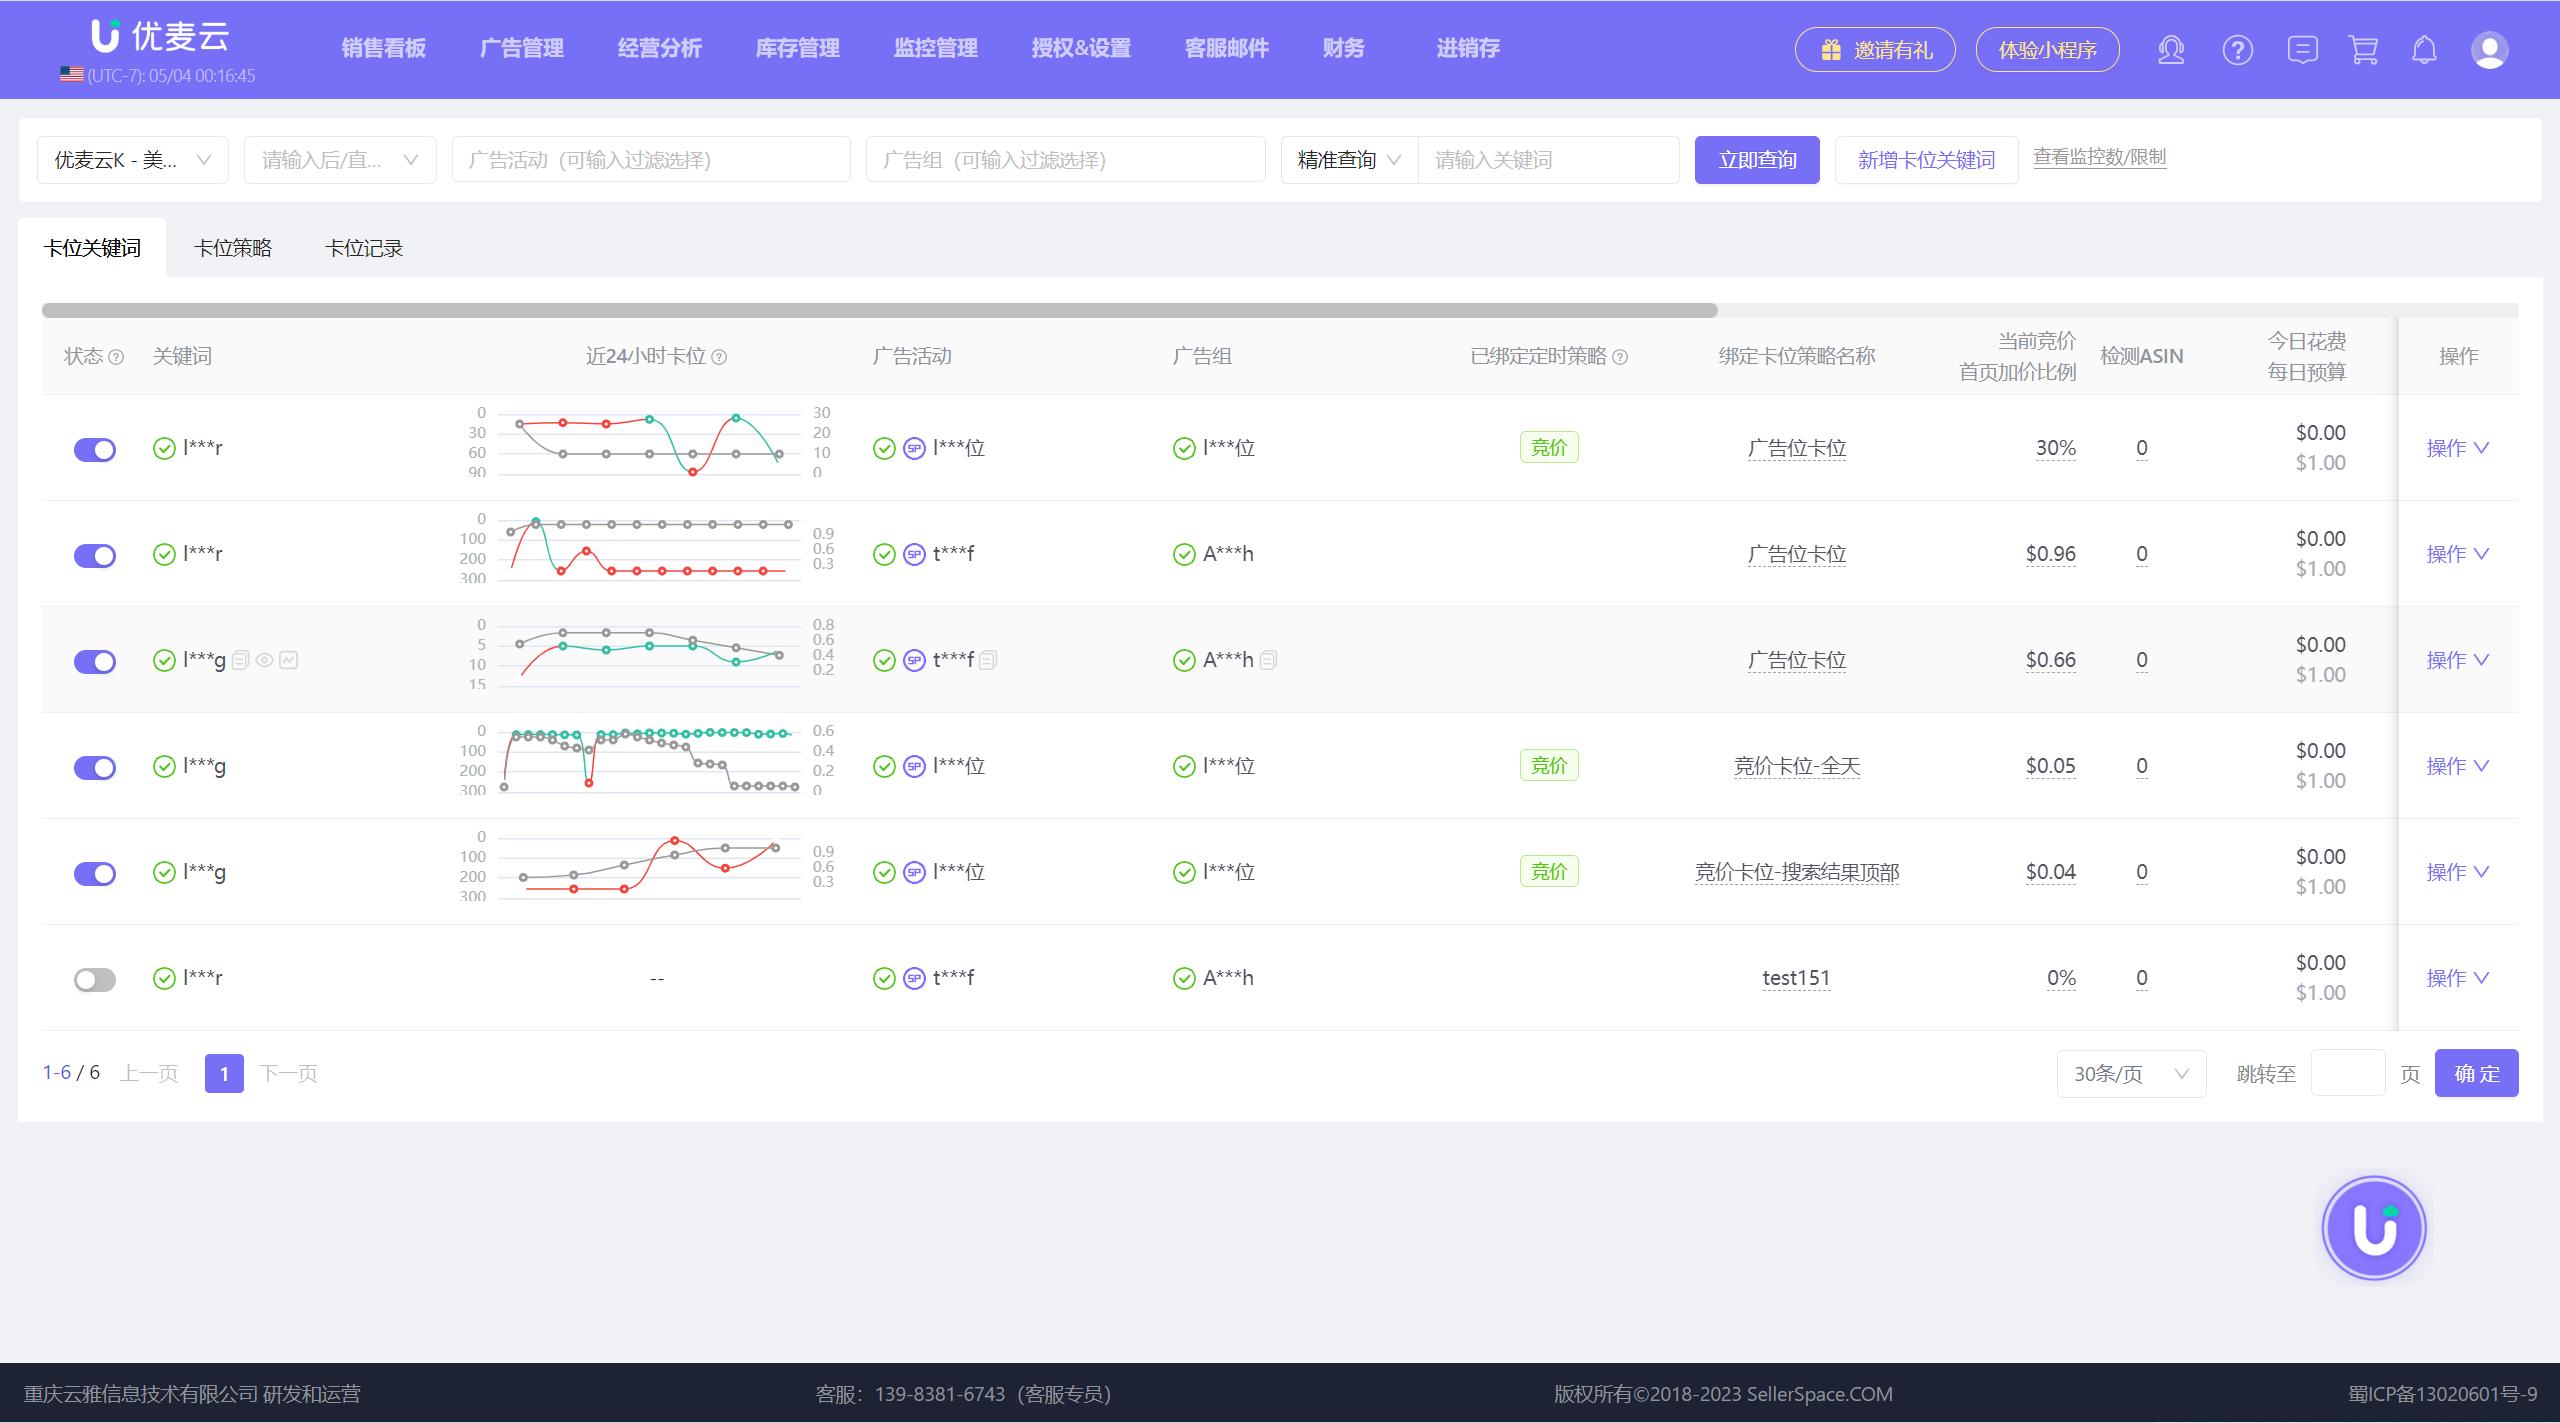Click the 立即查询 button

tap(1756, 160)
